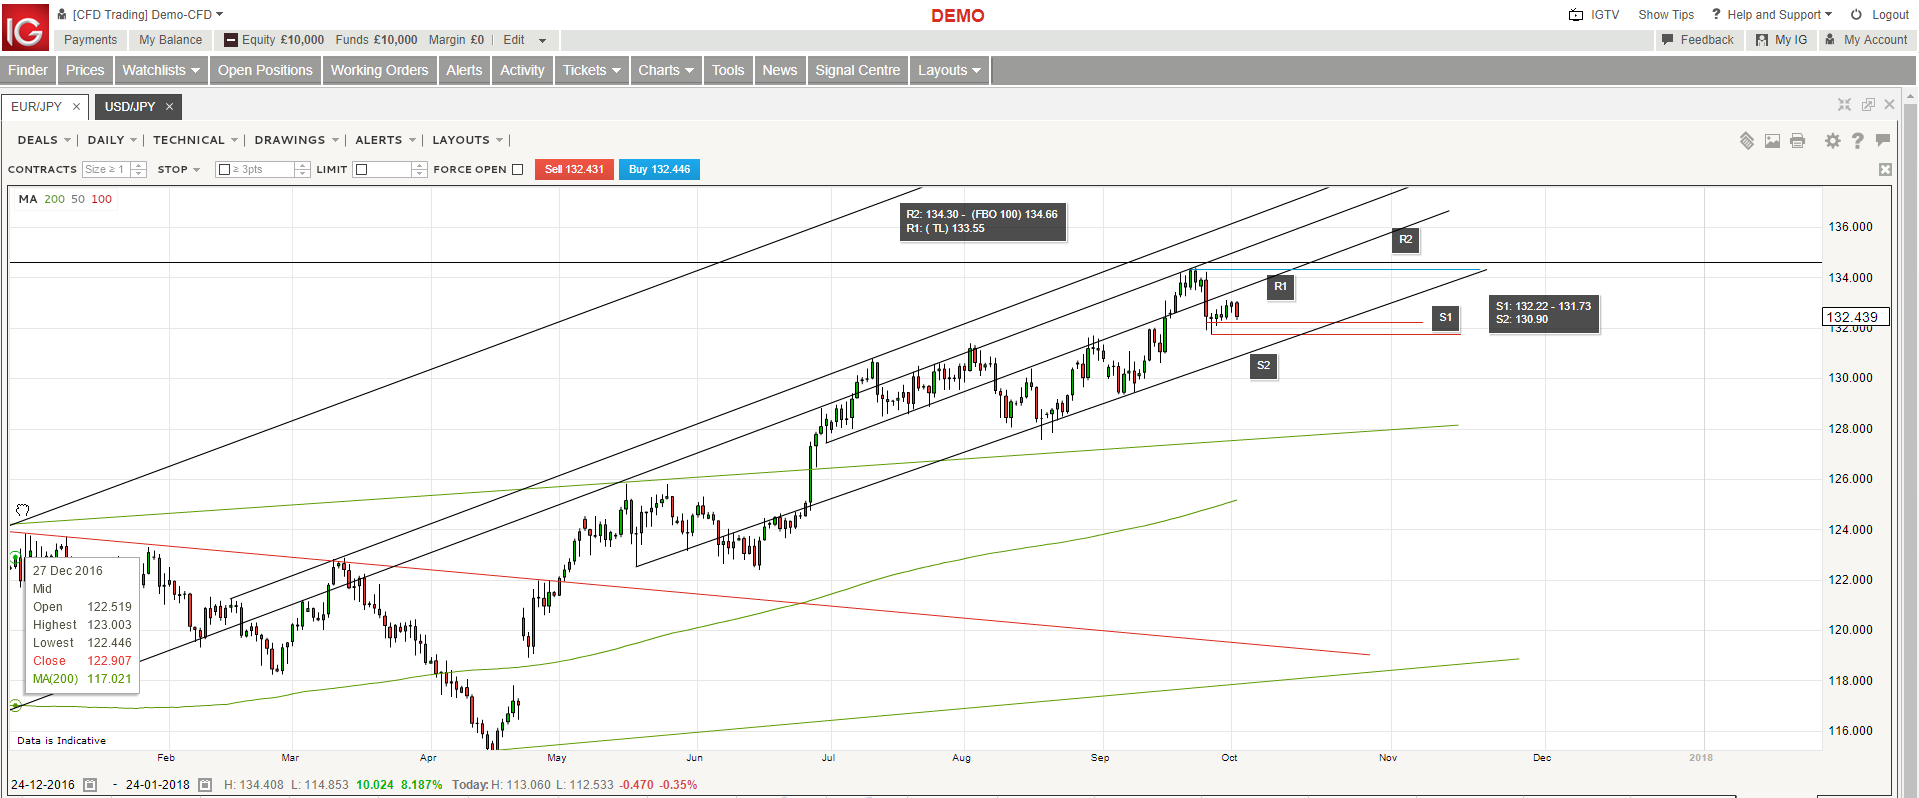Open the chart LAYOUTS menu

tap(467, 140)
